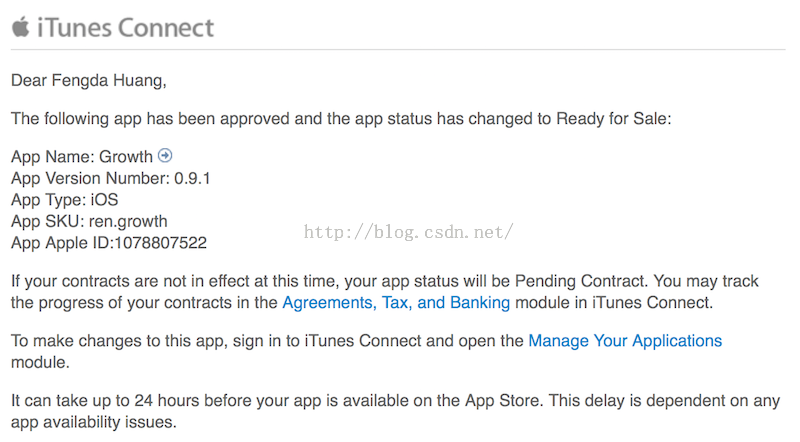Click the Apple ID number 1078807522
This screenshot has height=442, width=800.
pos(161,243)
